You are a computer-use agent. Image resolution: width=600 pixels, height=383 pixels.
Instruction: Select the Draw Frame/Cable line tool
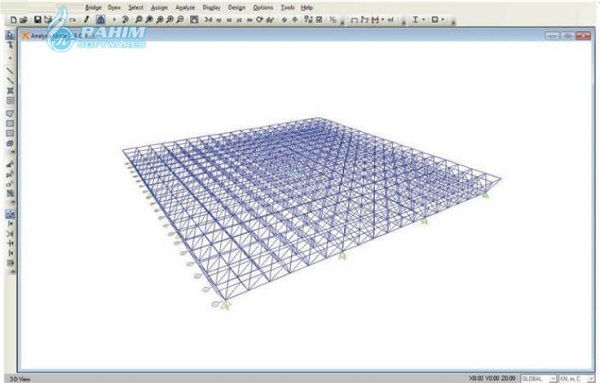pos(10,71)
